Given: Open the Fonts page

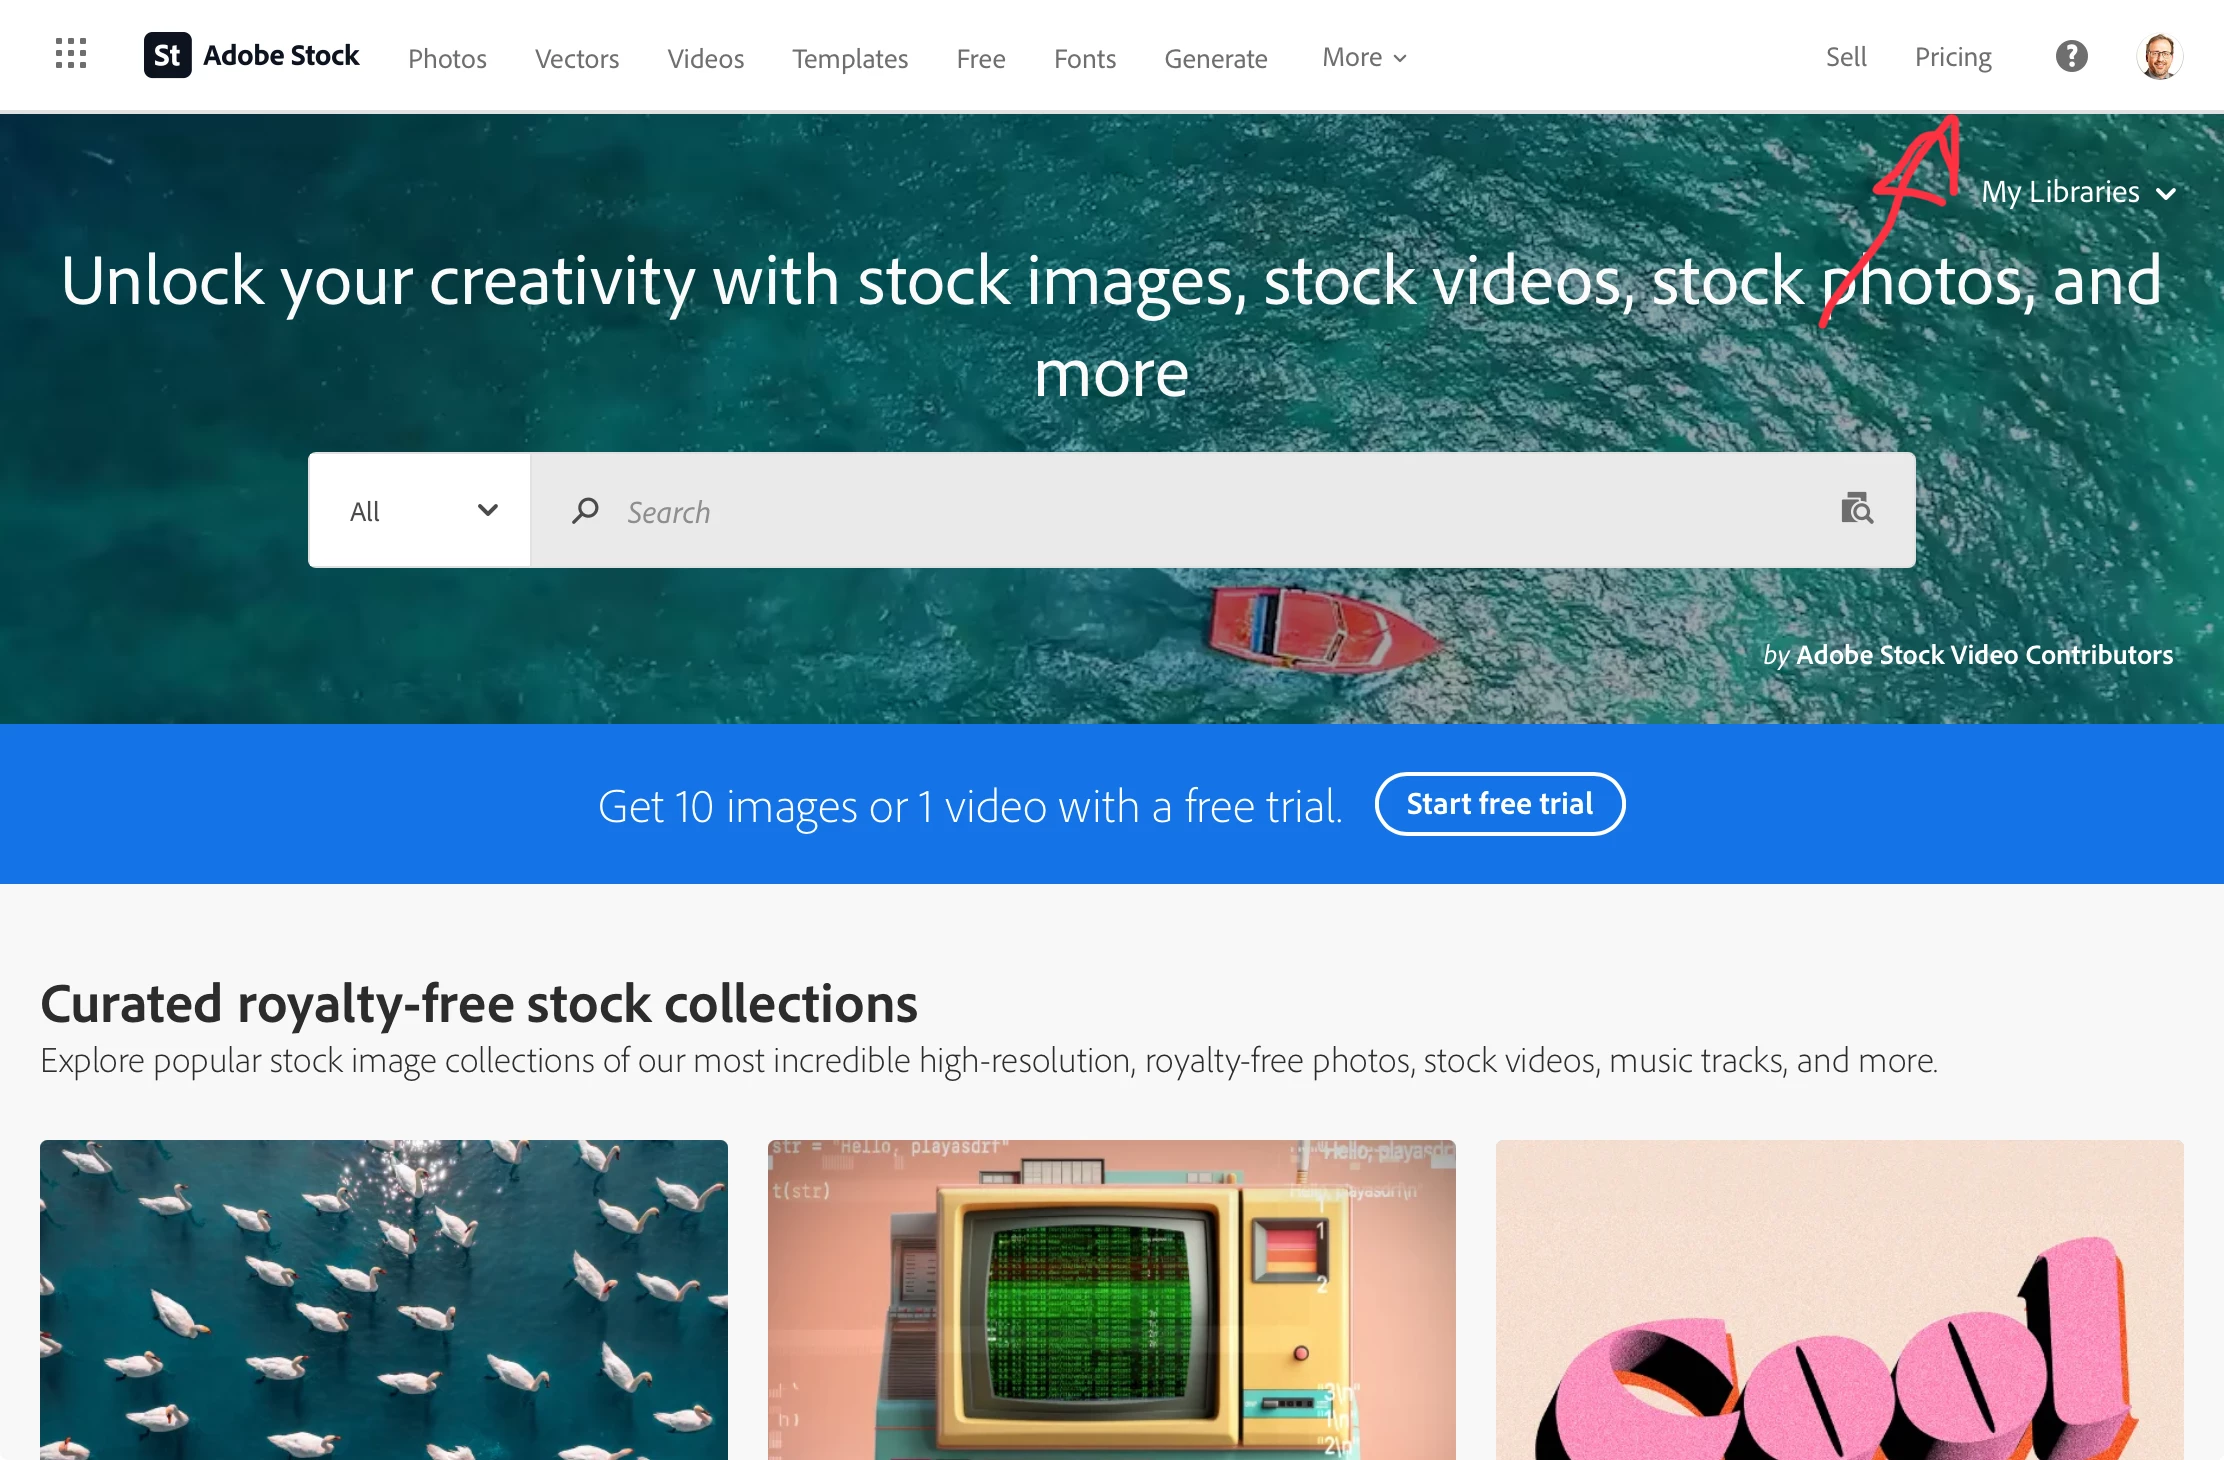Looking at the screenshot, I should [x=1085, y=58].
